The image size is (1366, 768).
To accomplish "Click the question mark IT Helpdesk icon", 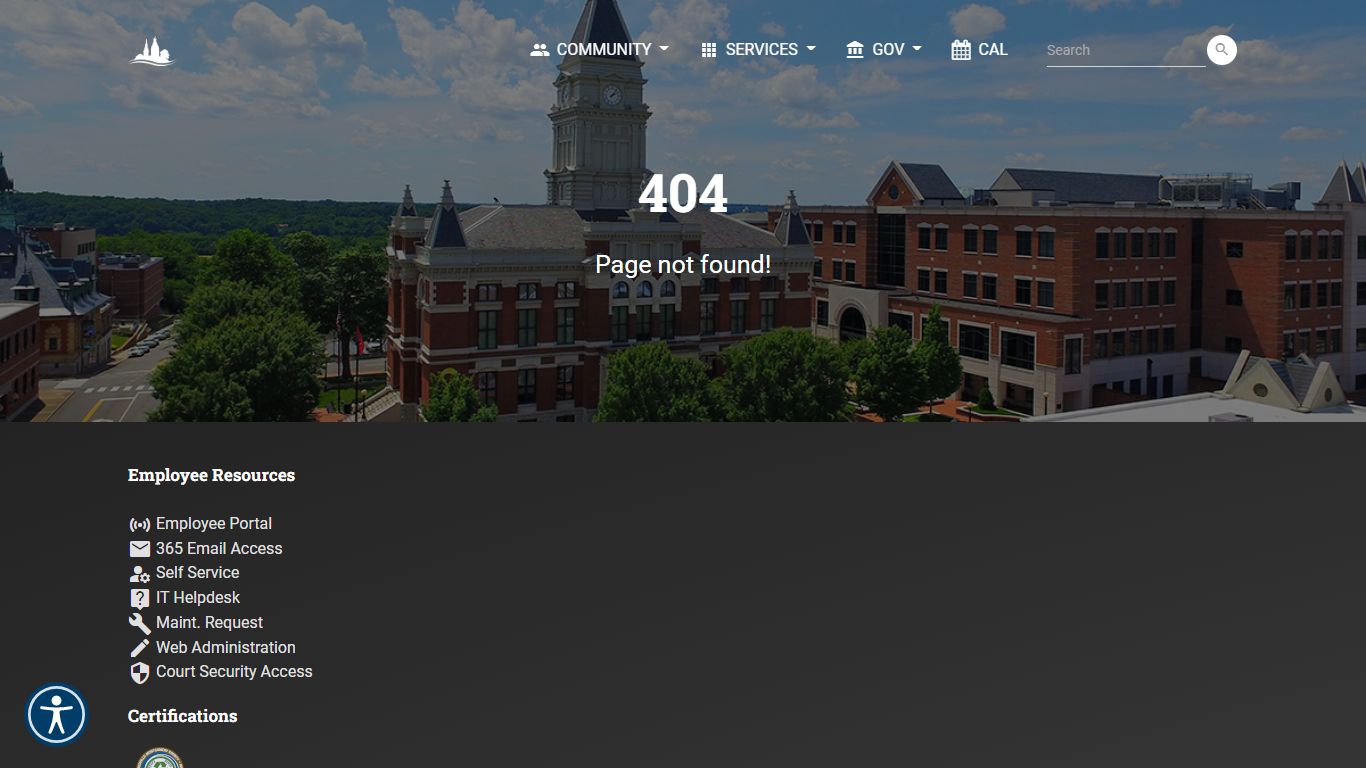I will pyautogui.click(x=140, y=598).
